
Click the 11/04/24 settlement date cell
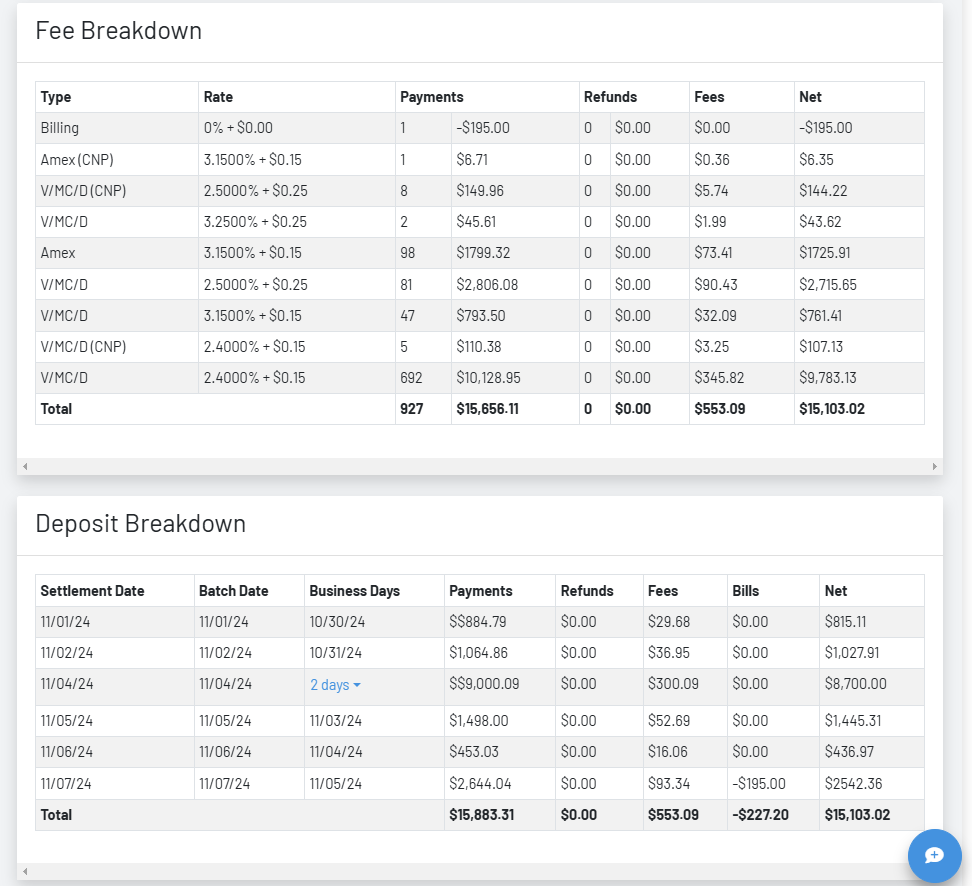click(67, 685)
